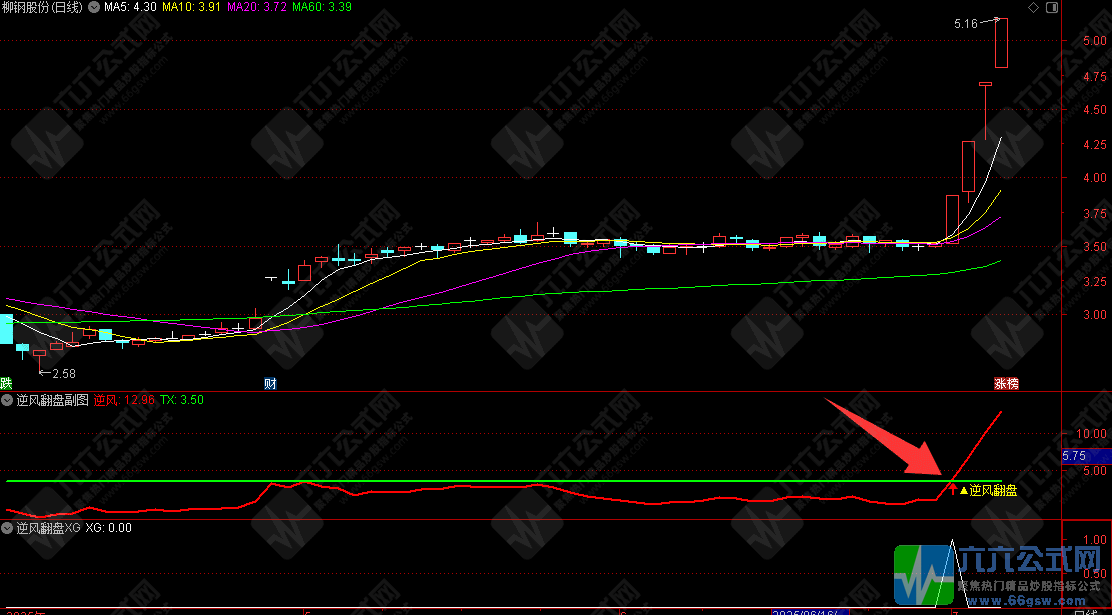Click the 财 marker below the chart

coord(269,383)
